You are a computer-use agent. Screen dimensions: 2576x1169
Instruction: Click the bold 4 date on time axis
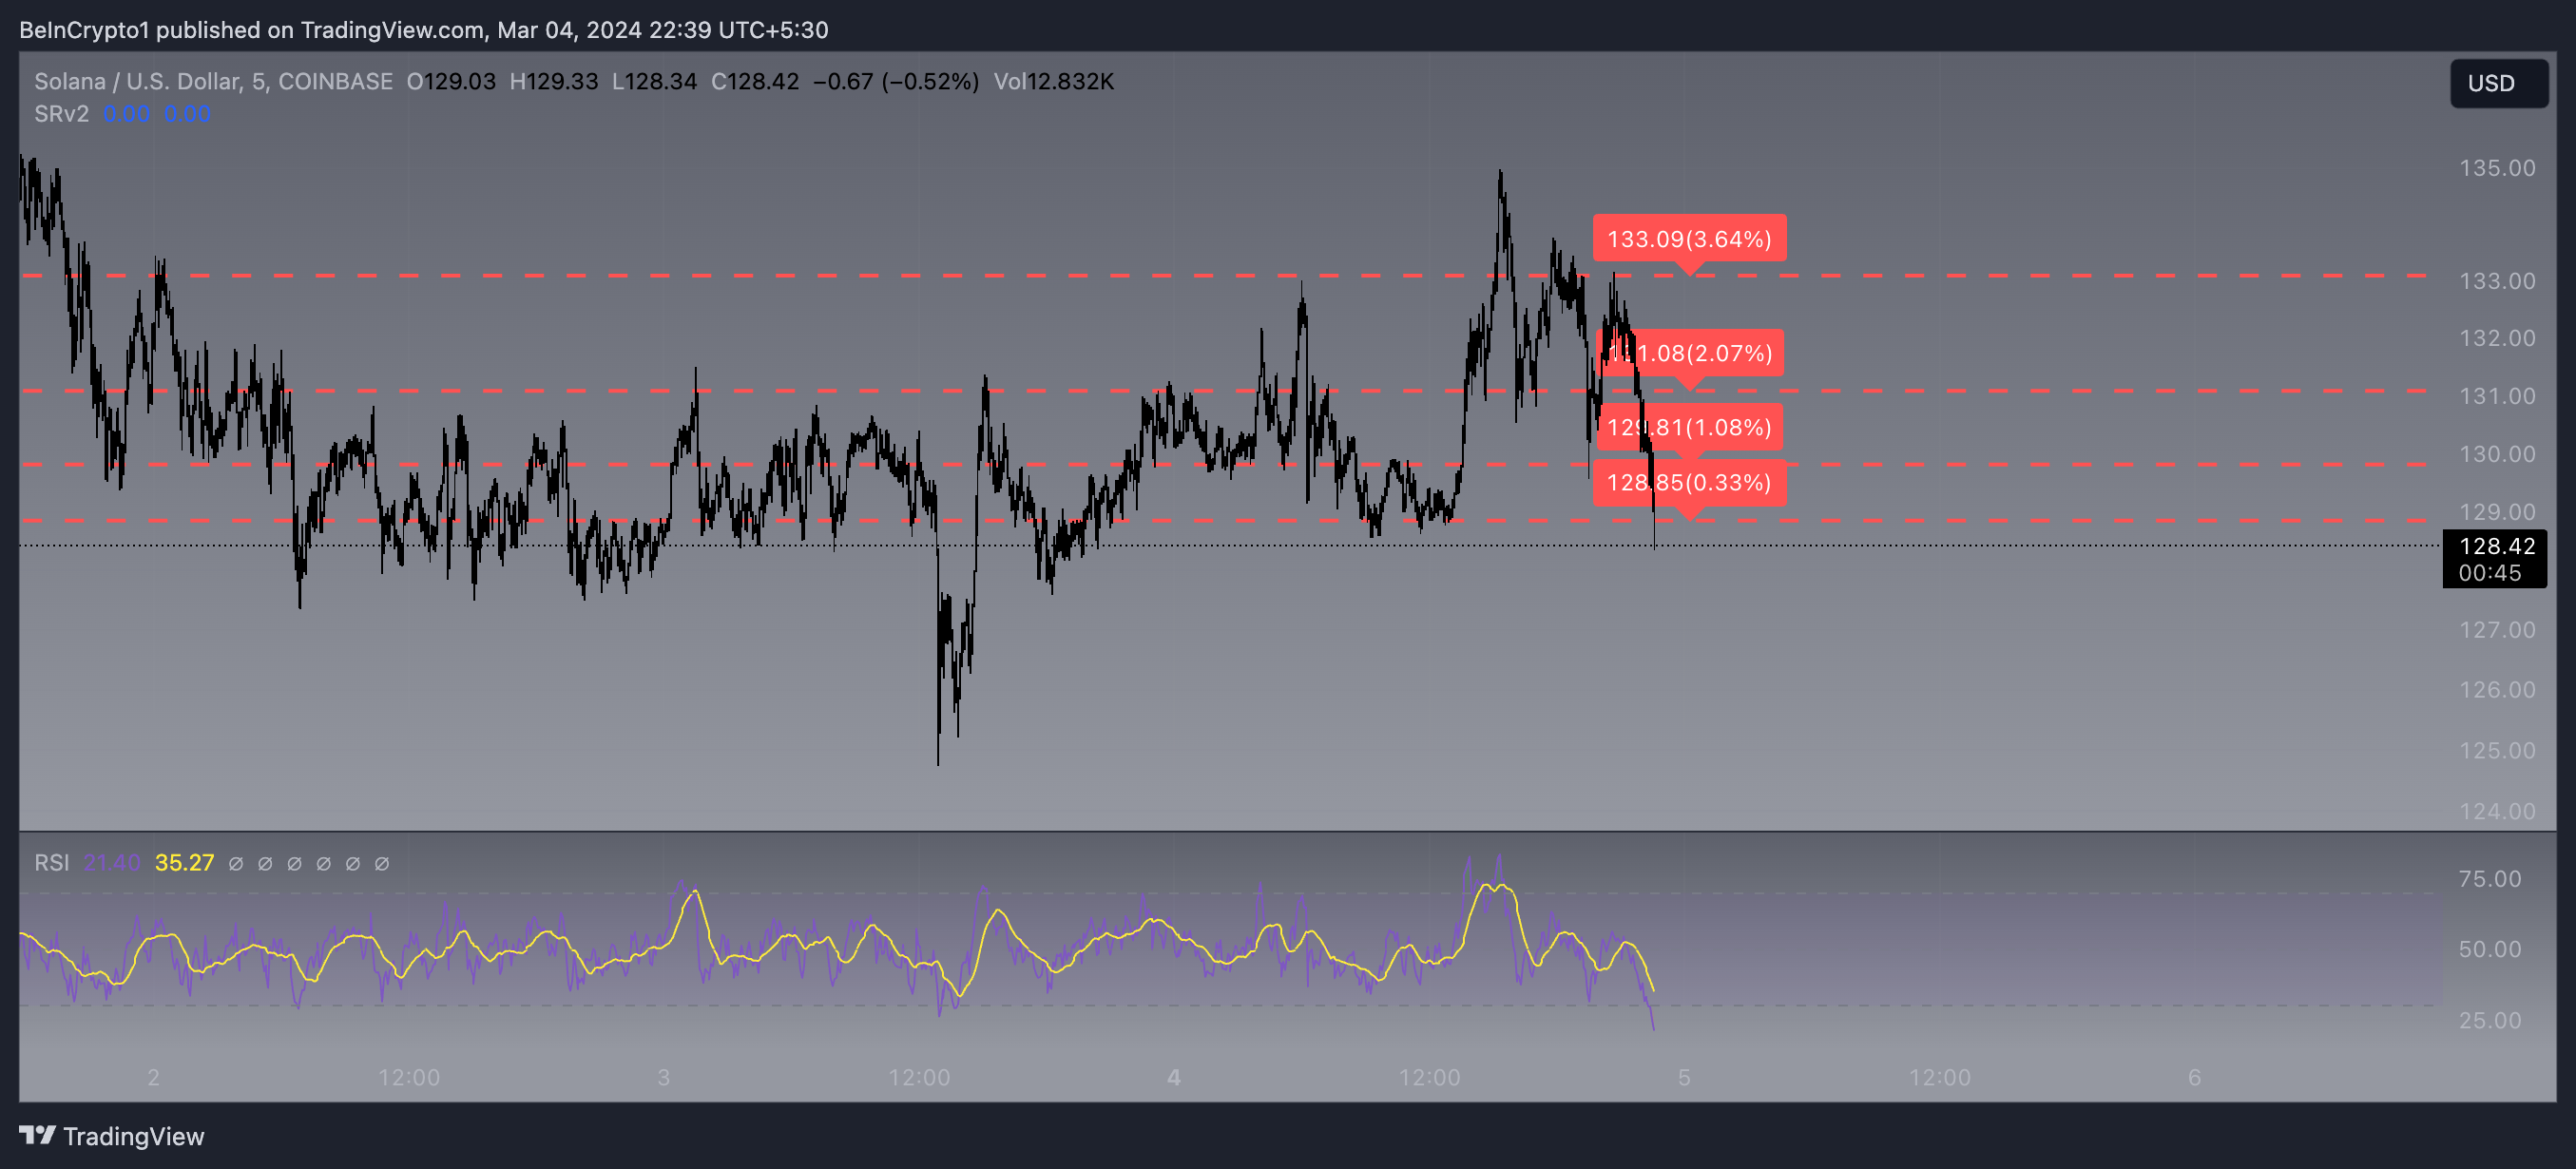coord(1173,1077)
